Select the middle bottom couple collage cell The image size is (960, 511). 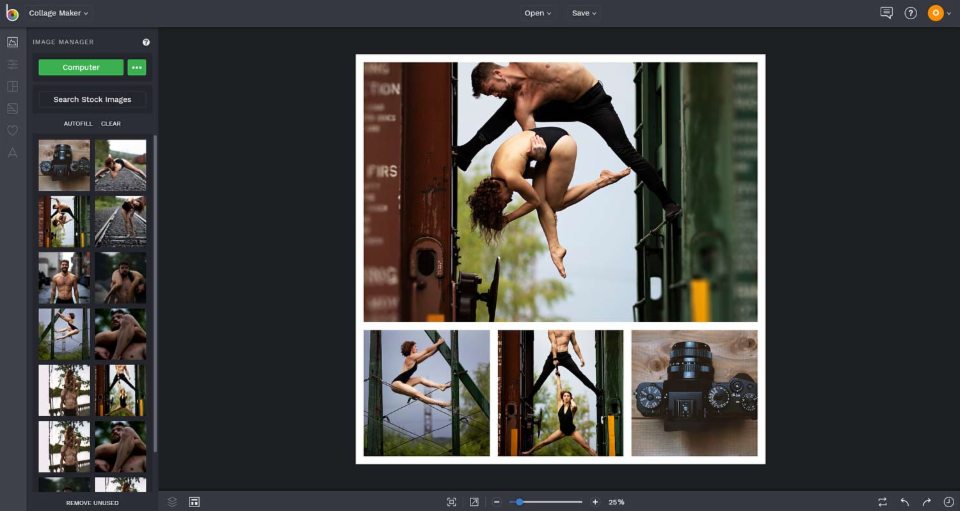pos(560,393)
